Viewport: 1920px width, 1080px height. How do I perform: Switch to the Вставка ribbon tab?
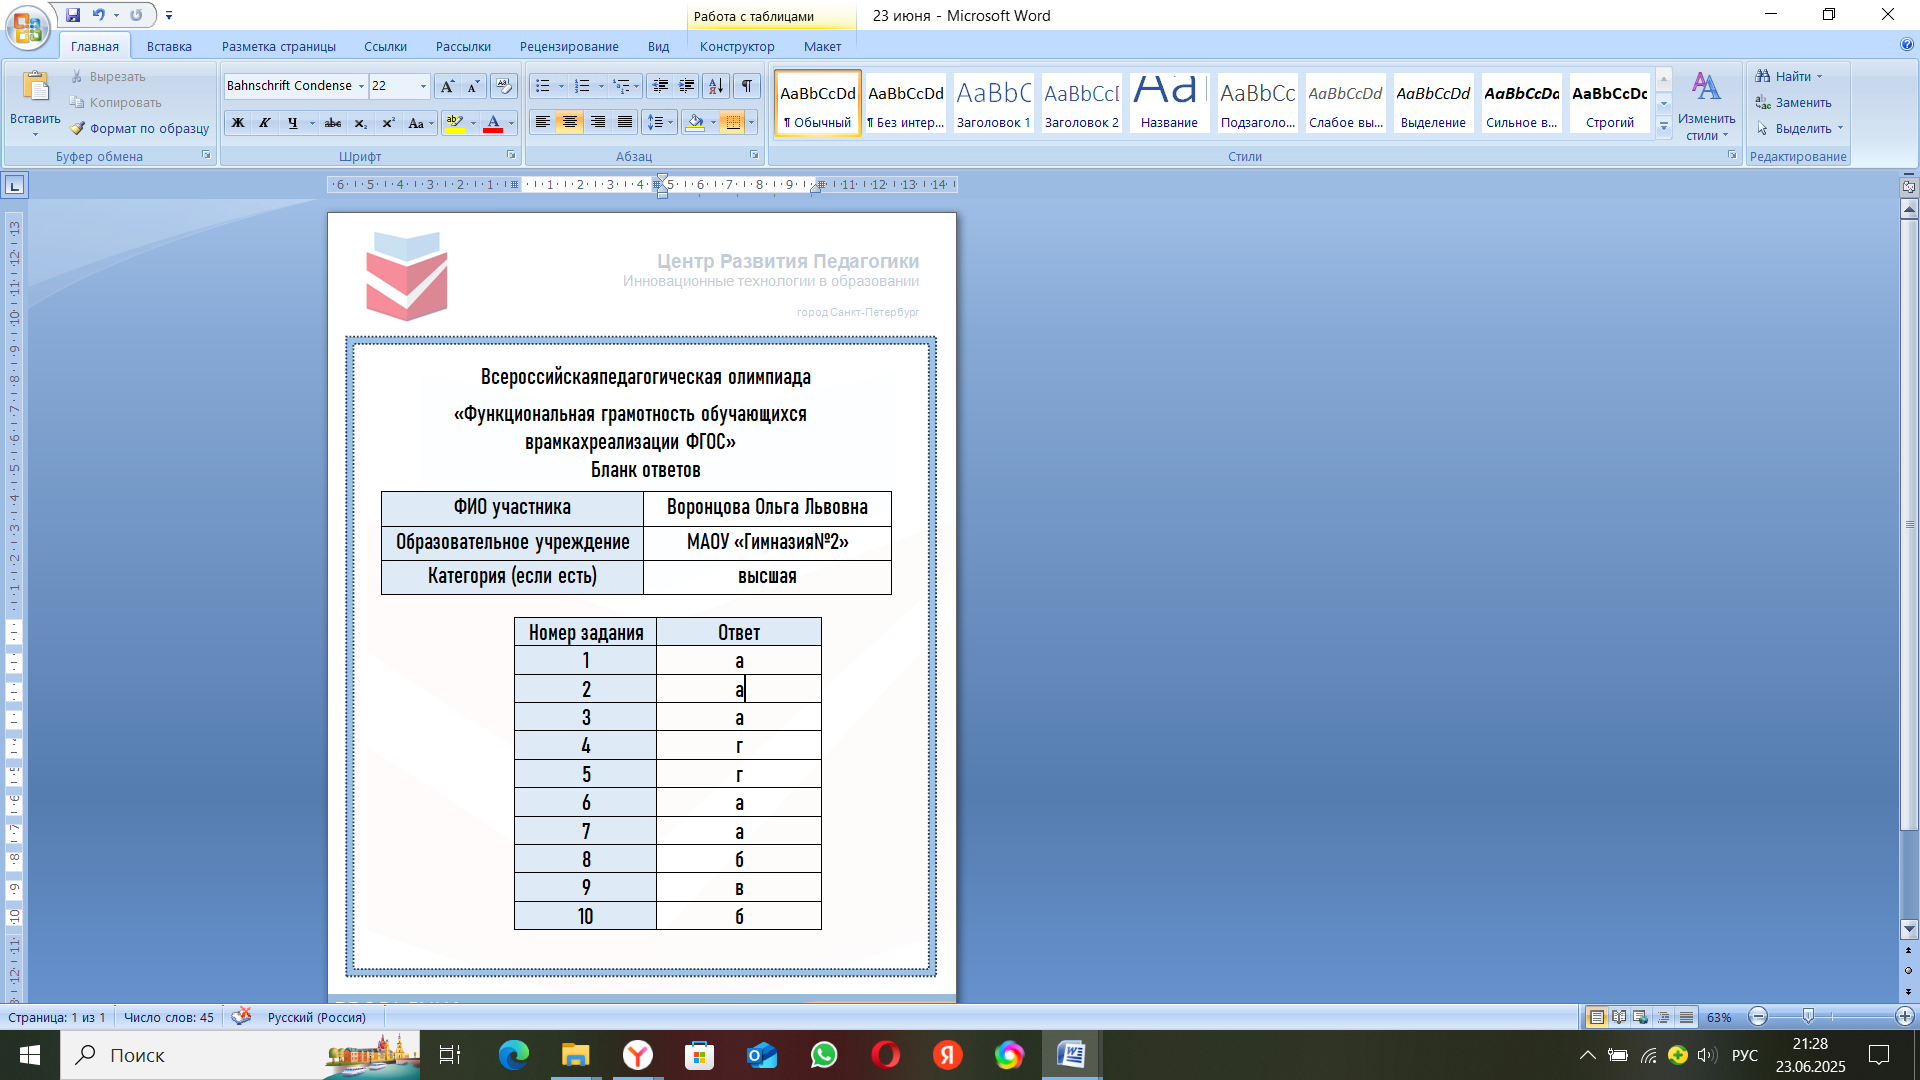[169, 46]
